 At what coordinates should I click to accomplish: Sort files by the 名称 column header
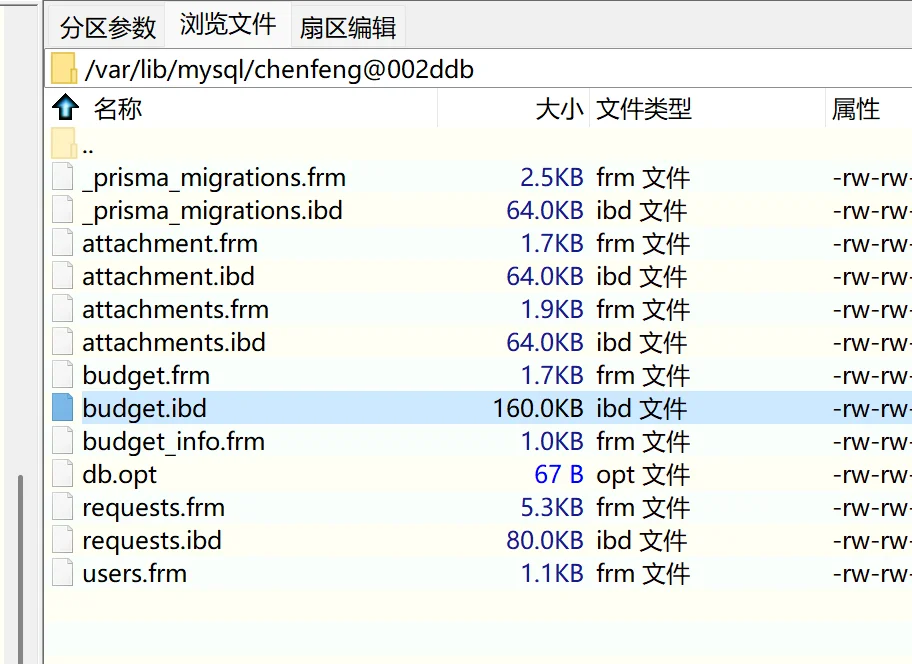coord(118,108)
